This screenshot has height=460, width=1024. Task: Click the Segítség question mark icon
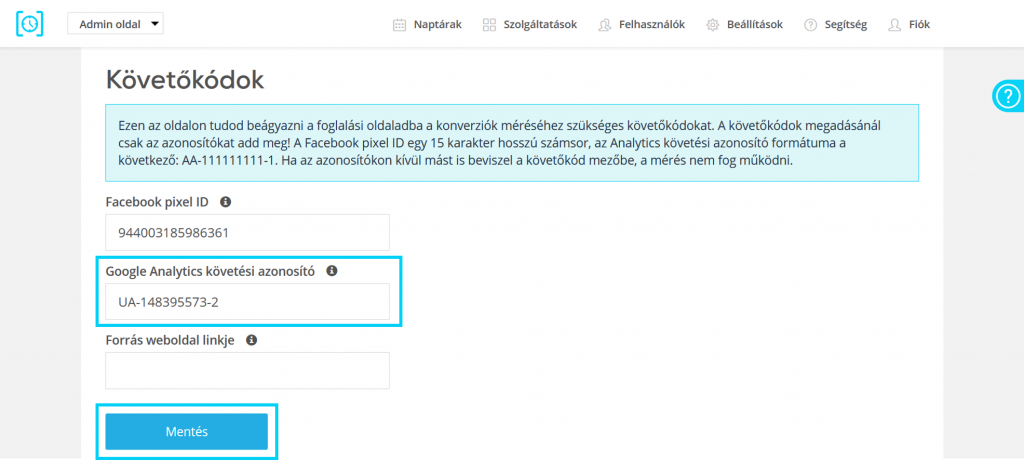coord(810,25)
